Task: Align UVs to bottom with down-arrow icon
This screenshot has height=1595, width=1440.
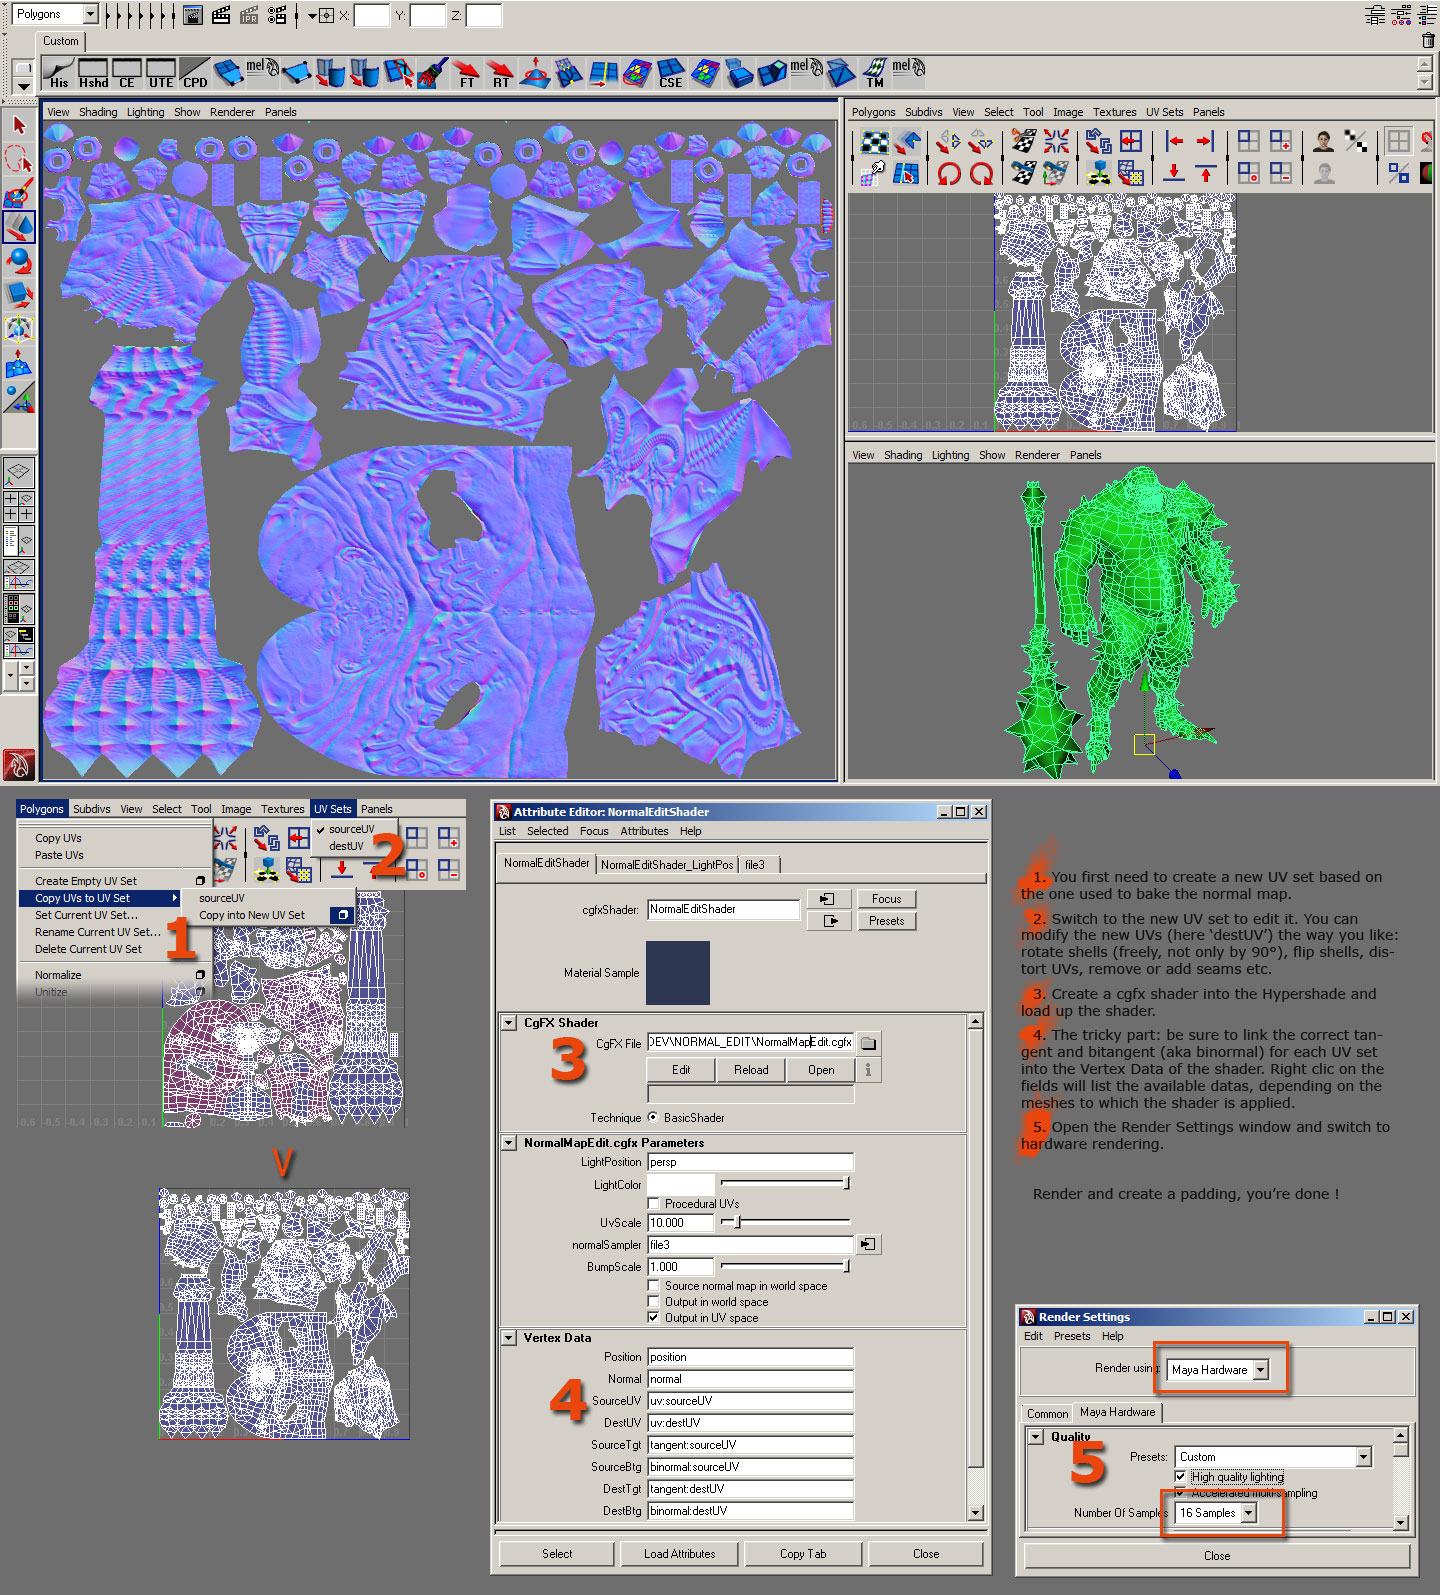Action: tap(1175, 173)
